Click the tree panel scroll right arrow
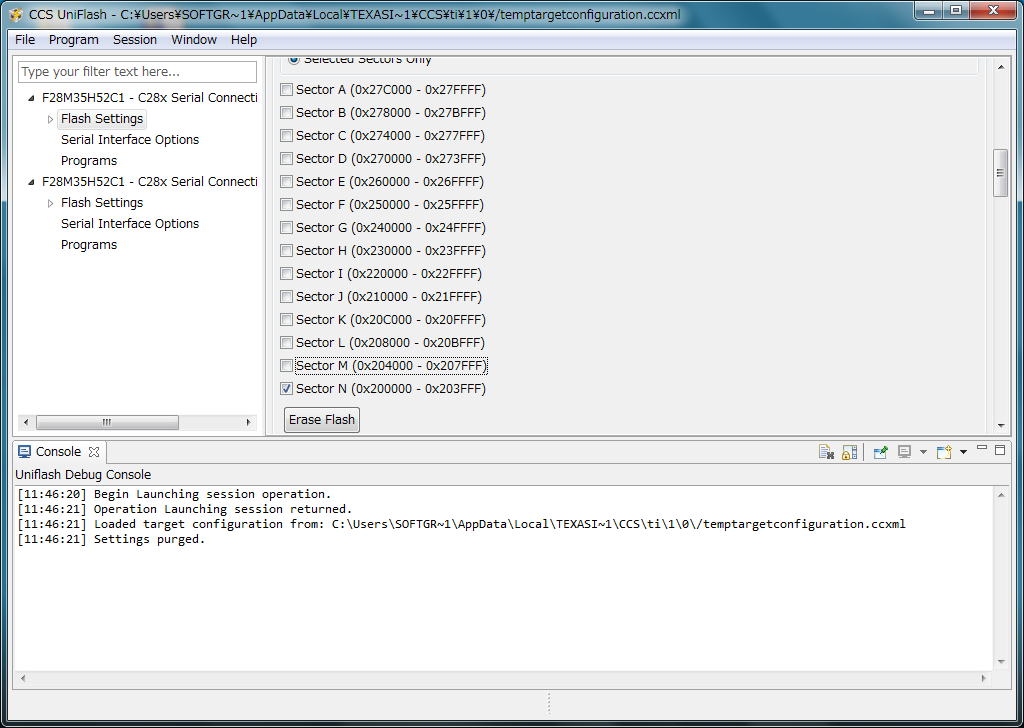The width and height of the screenshot is (1024, 728). pos(249,422)
